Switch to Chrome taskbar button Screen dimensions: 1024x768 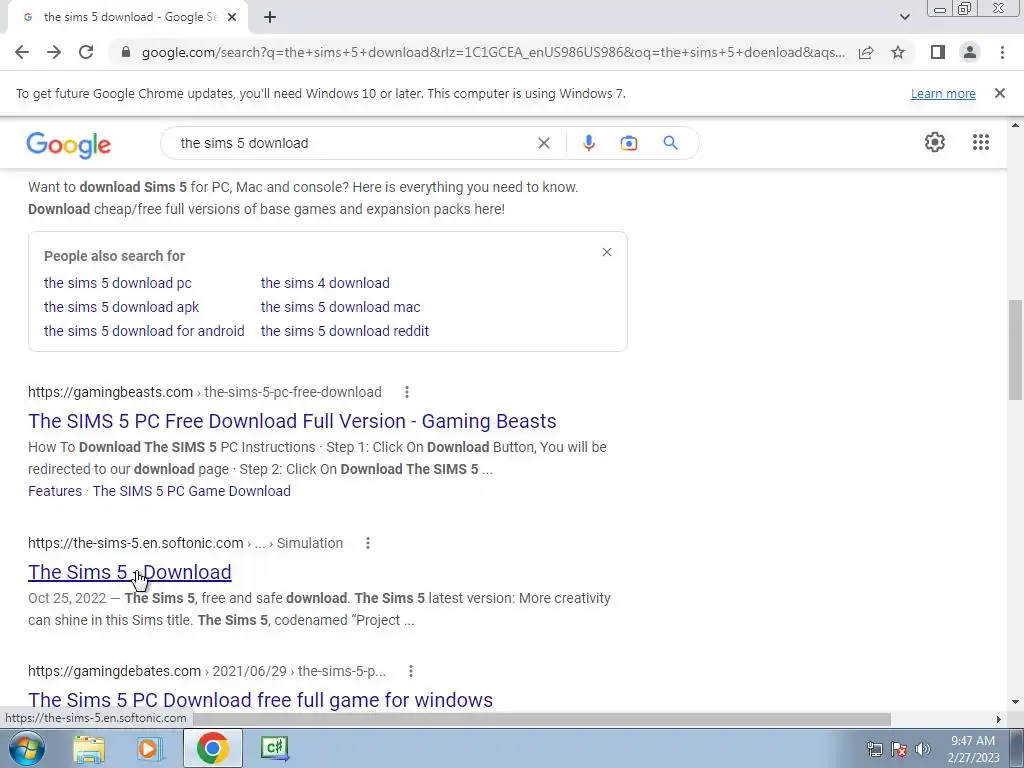212,748
